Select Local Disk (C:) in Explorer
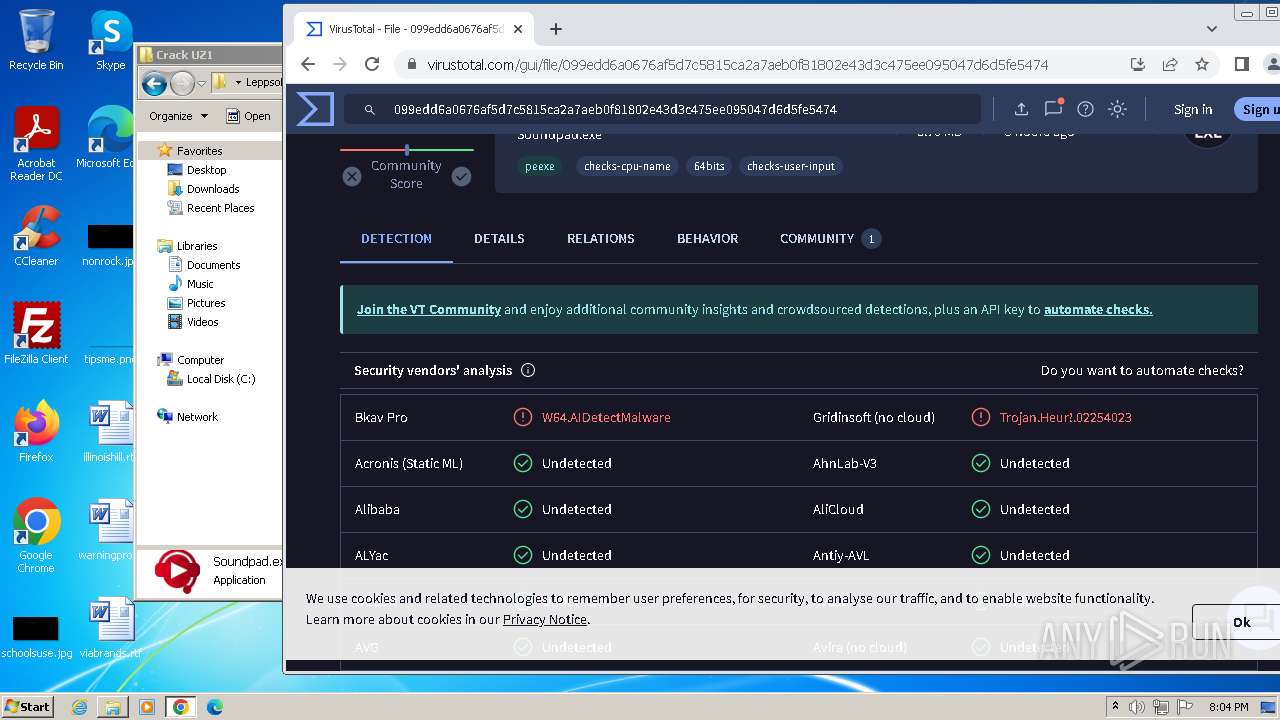1280x720 pixels. click(221, 379)
